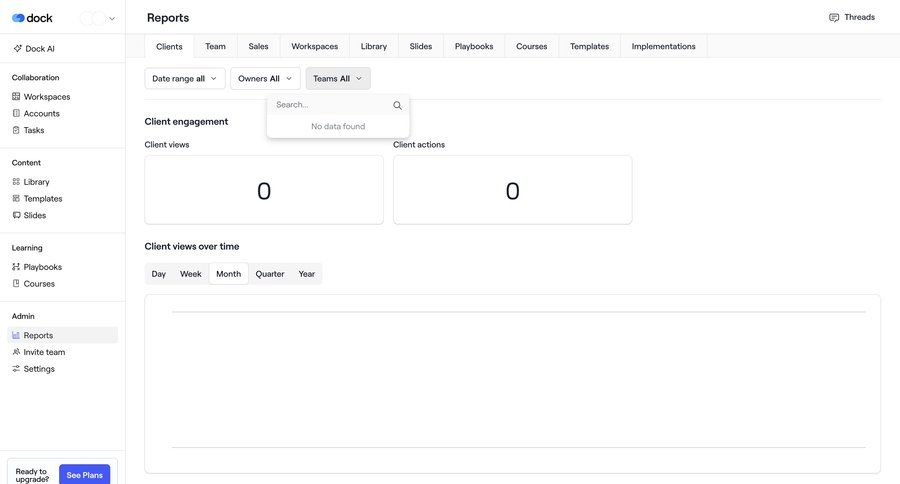Click the 'Client engagement' heading
This screenshot has width=900, height=484.
186,122
